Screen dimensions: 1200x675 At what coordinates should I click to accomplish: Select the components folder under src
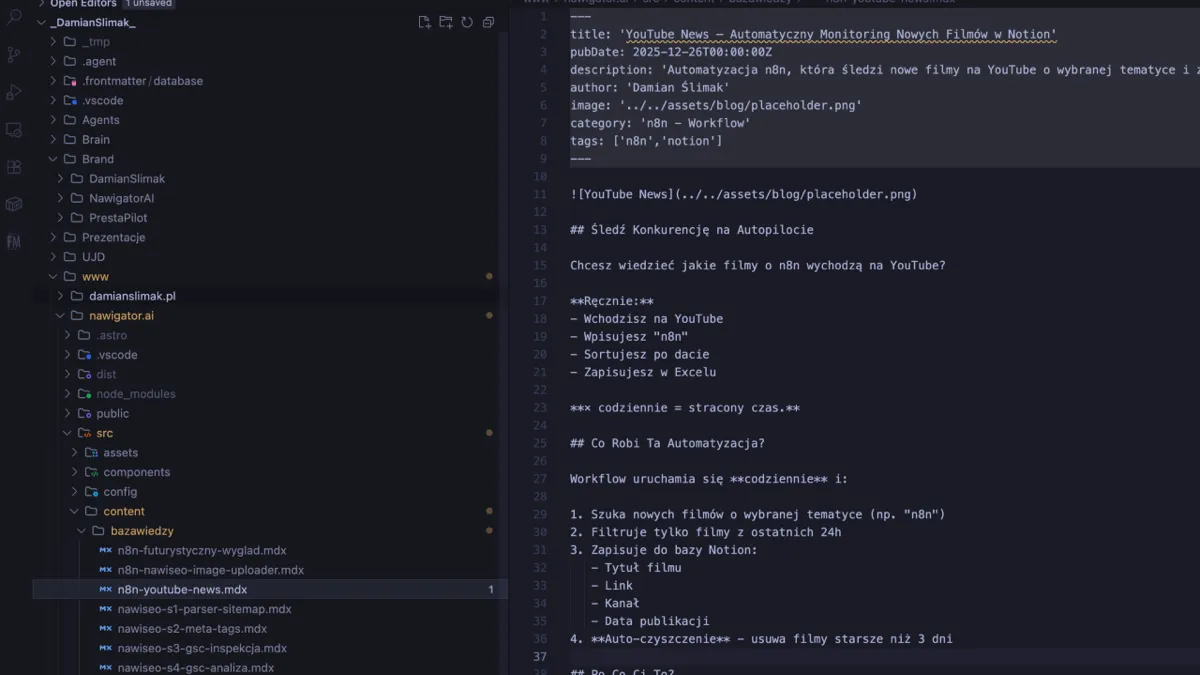point(136,472)
